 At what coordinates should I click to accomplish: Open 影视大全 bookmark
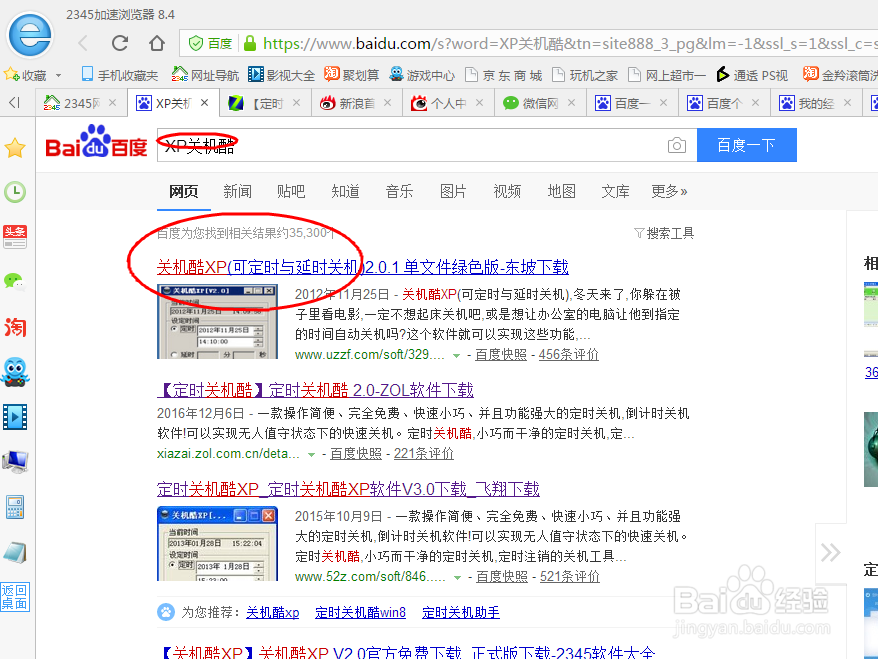pos(281,74)
